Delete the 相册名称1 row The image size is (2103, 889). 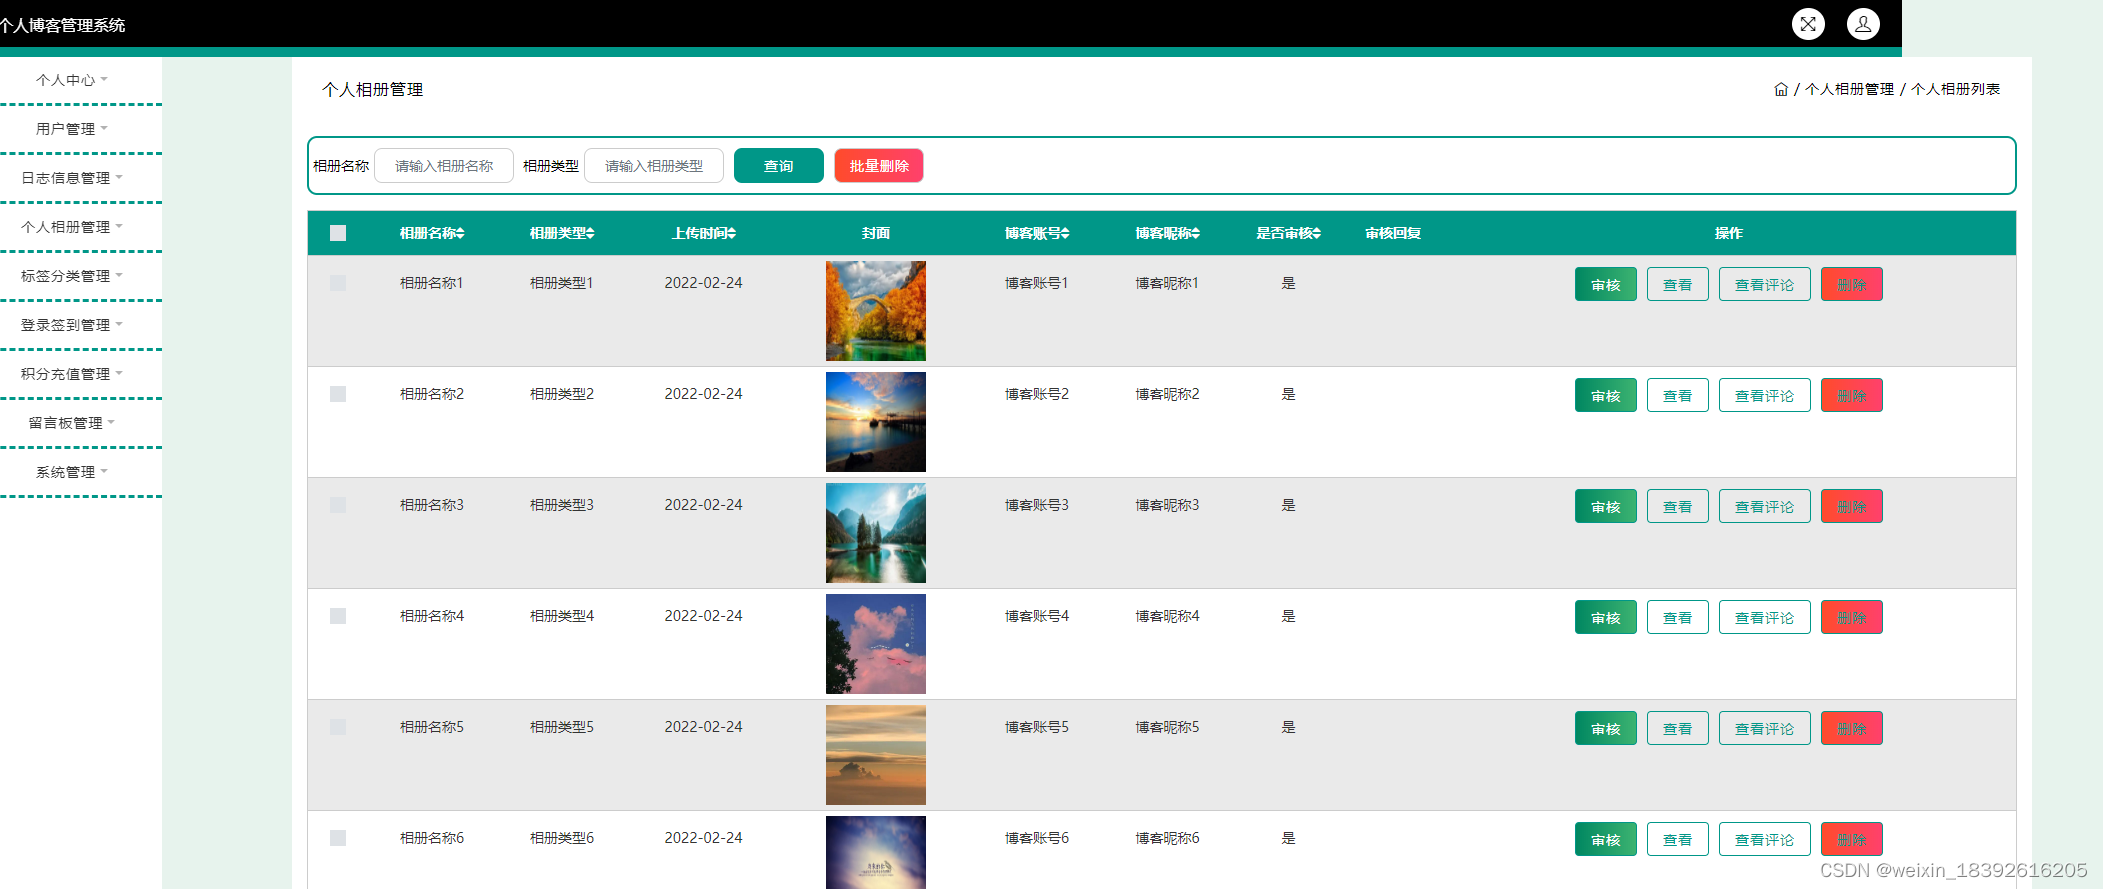click(1852, 285)
